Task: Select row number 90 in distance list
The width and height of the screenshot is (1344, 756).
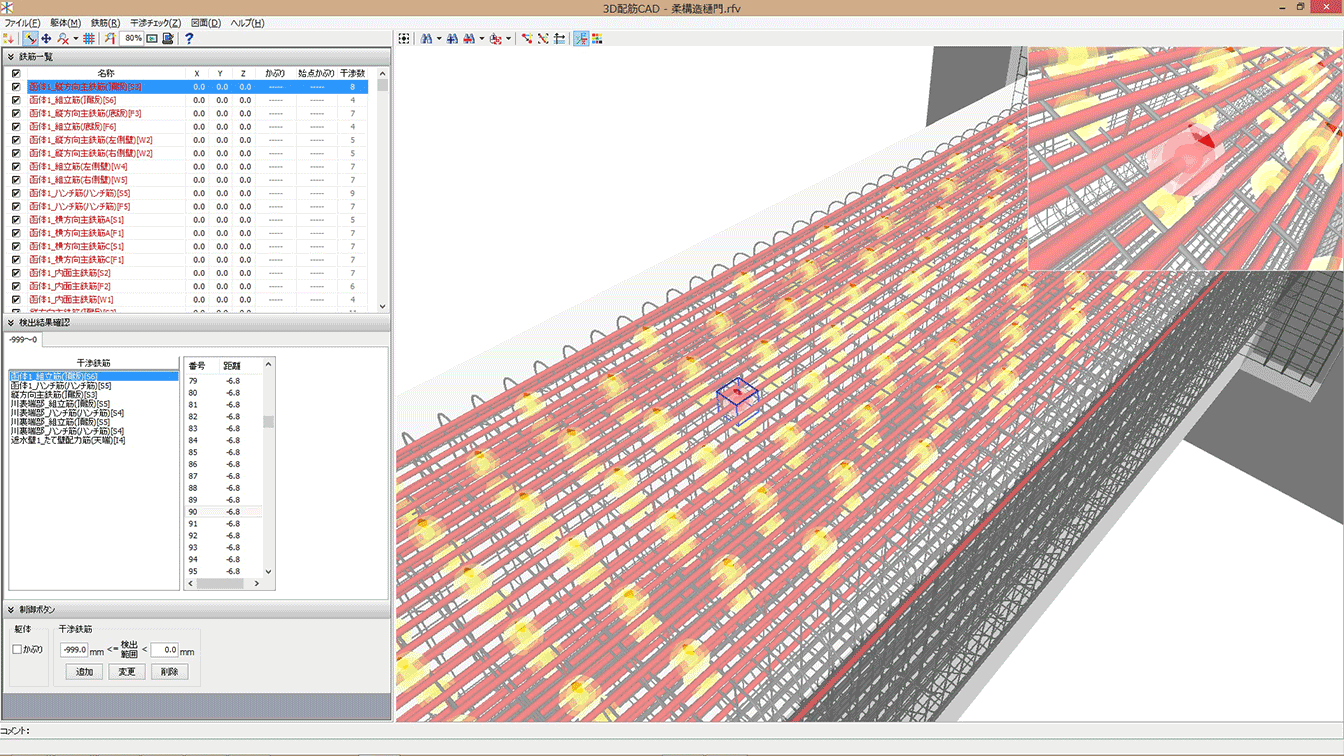Action: (x=223, y=512)
